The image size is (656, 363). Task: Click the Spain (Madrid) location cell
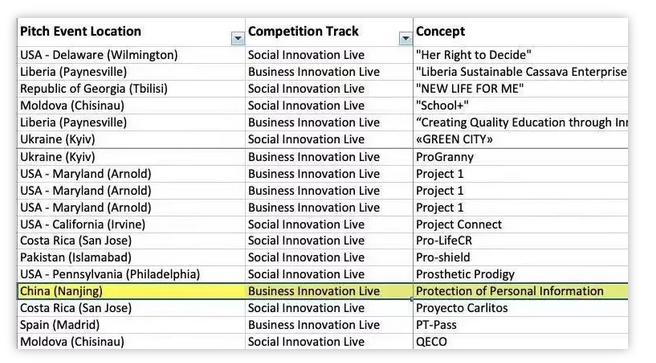131,325
